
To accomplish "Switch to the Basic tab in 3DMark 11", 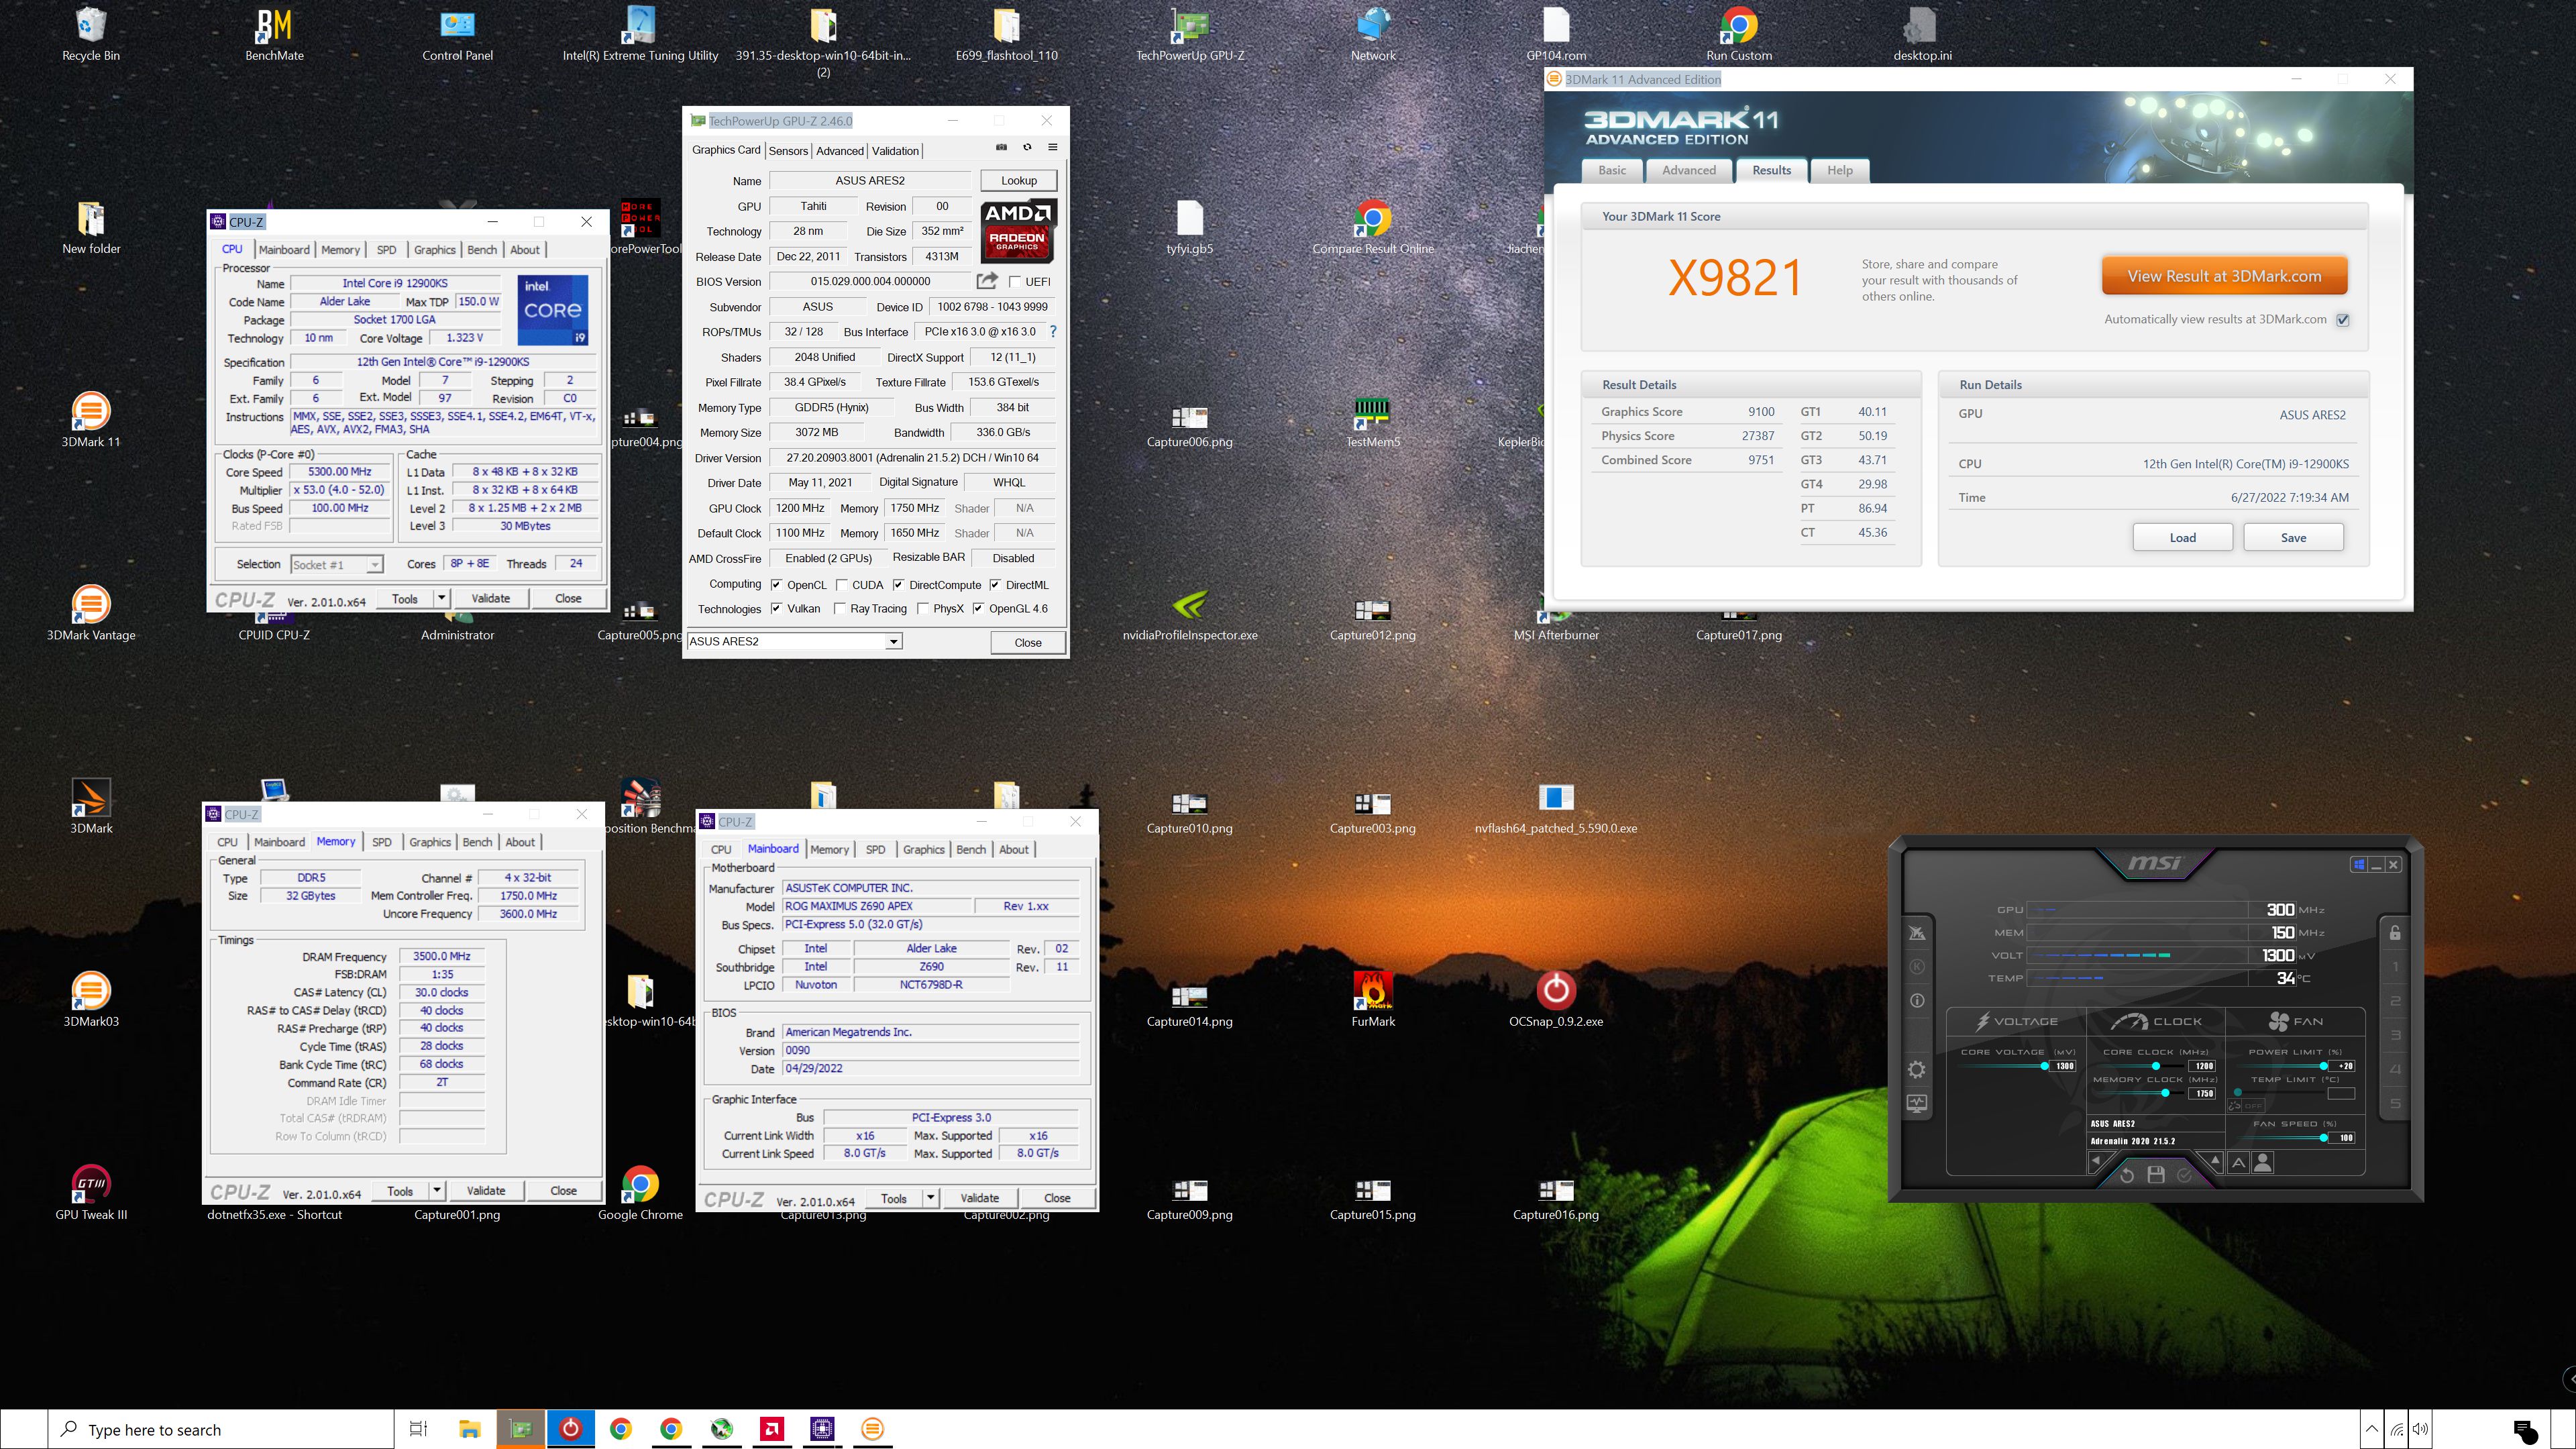I will pos(1612,170).
